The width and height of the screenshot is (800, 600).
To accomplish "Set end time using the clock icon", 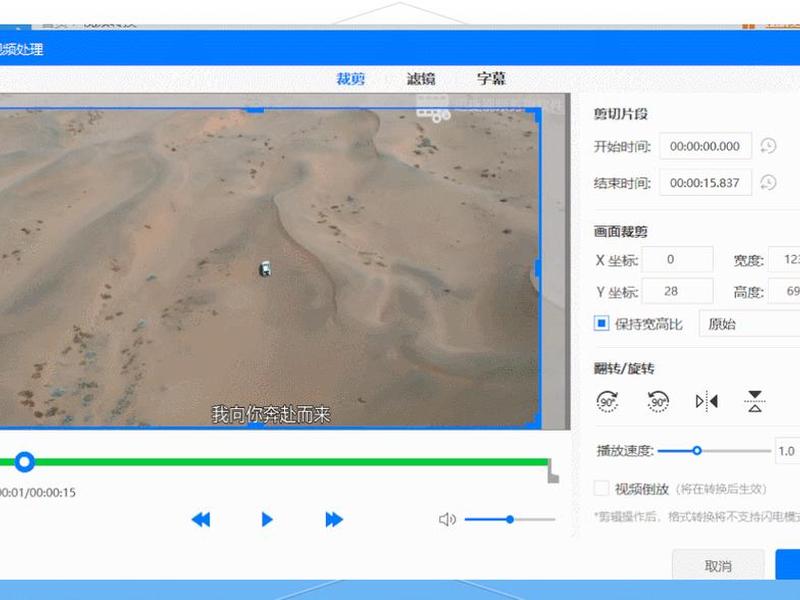I will point(768,183).
